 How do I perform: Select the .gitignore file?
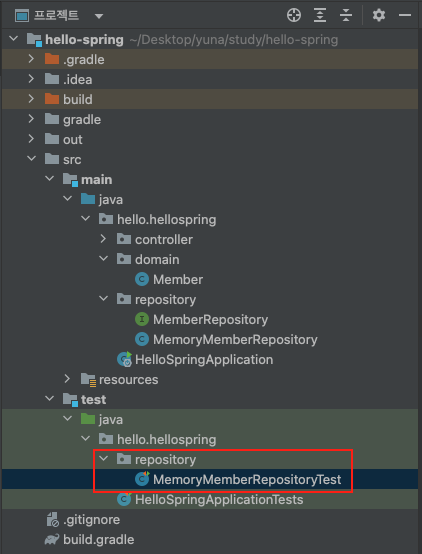92,520
